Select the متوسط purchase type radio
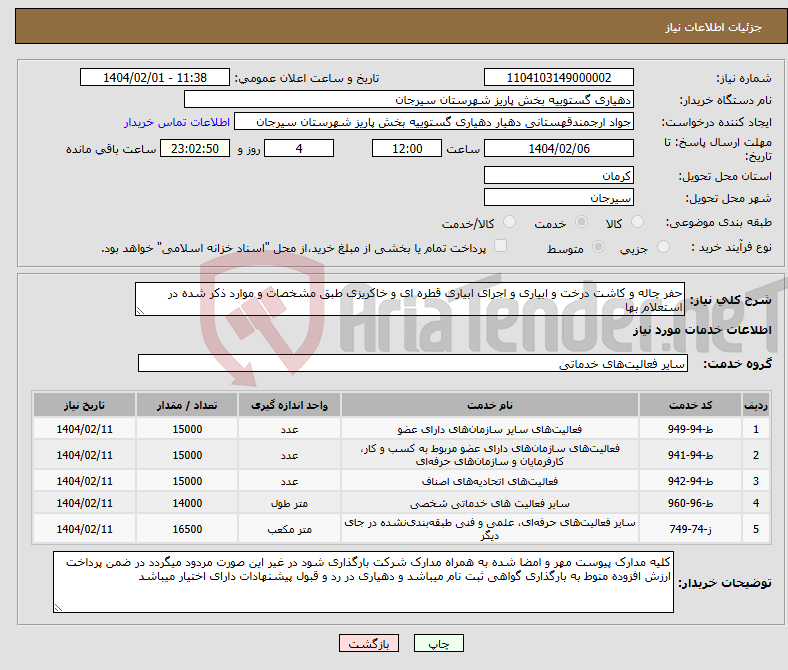This screenshot has height=670, width=788. (598, 246)
